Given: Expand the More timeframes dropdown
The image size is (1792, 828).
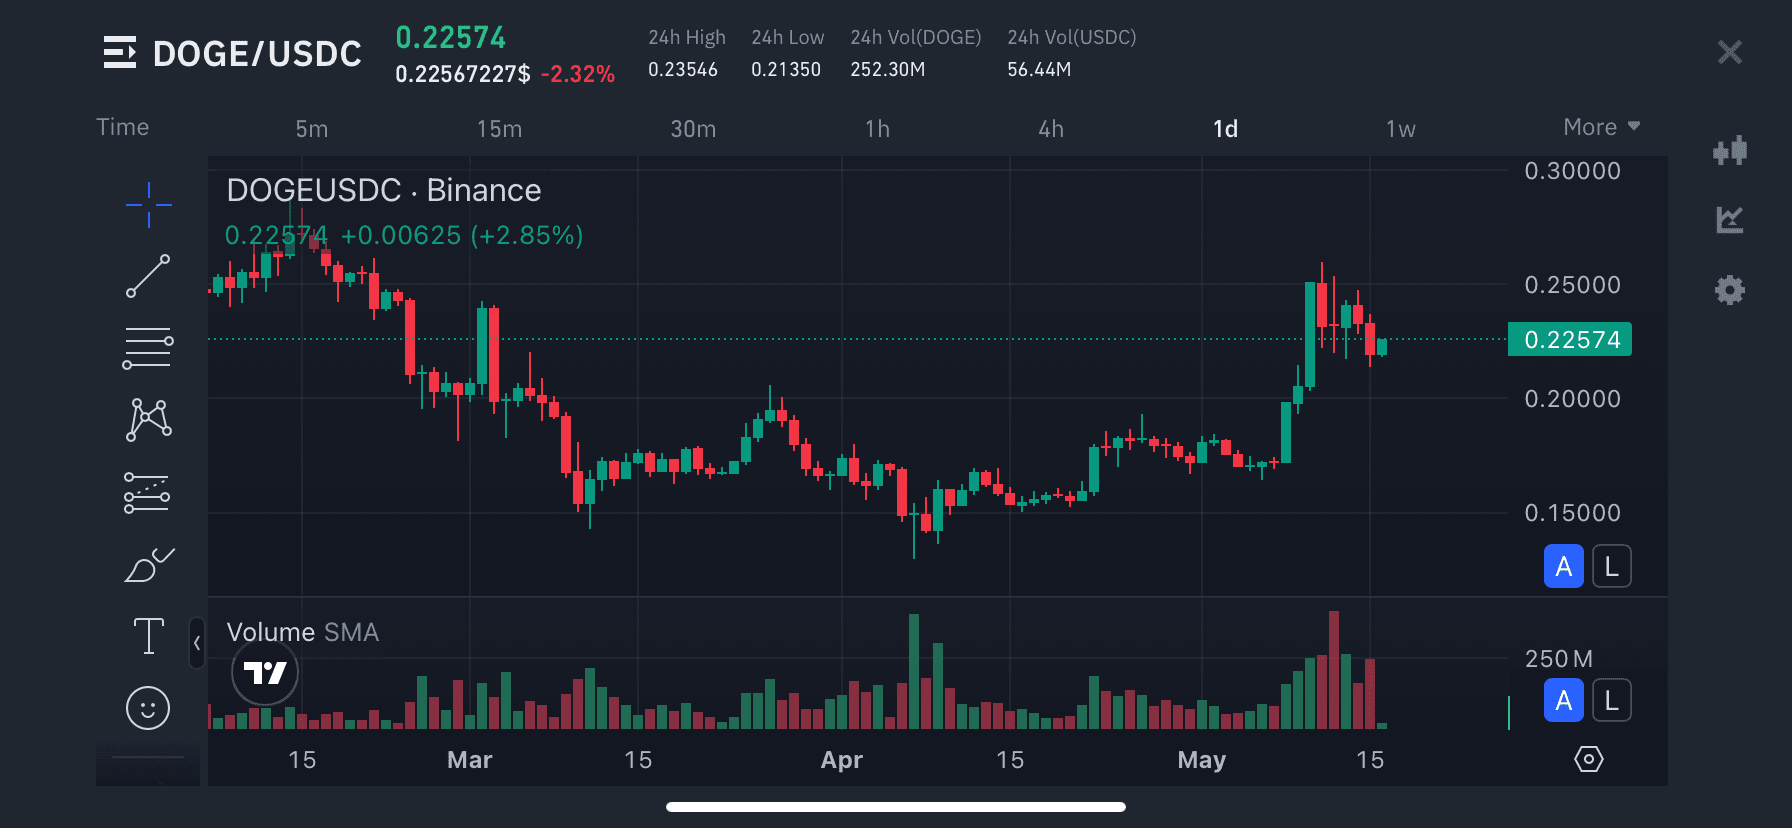Looking at the screenshot, I should (1602, 127).
